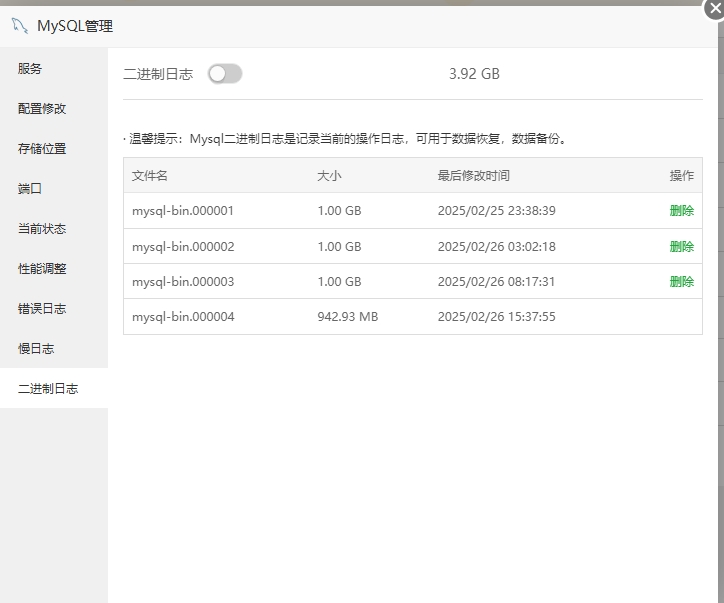This screenshot has height=603, width=724.
Task: Toggle the 二进制日志 switch
Action: [x=225, y=74]
